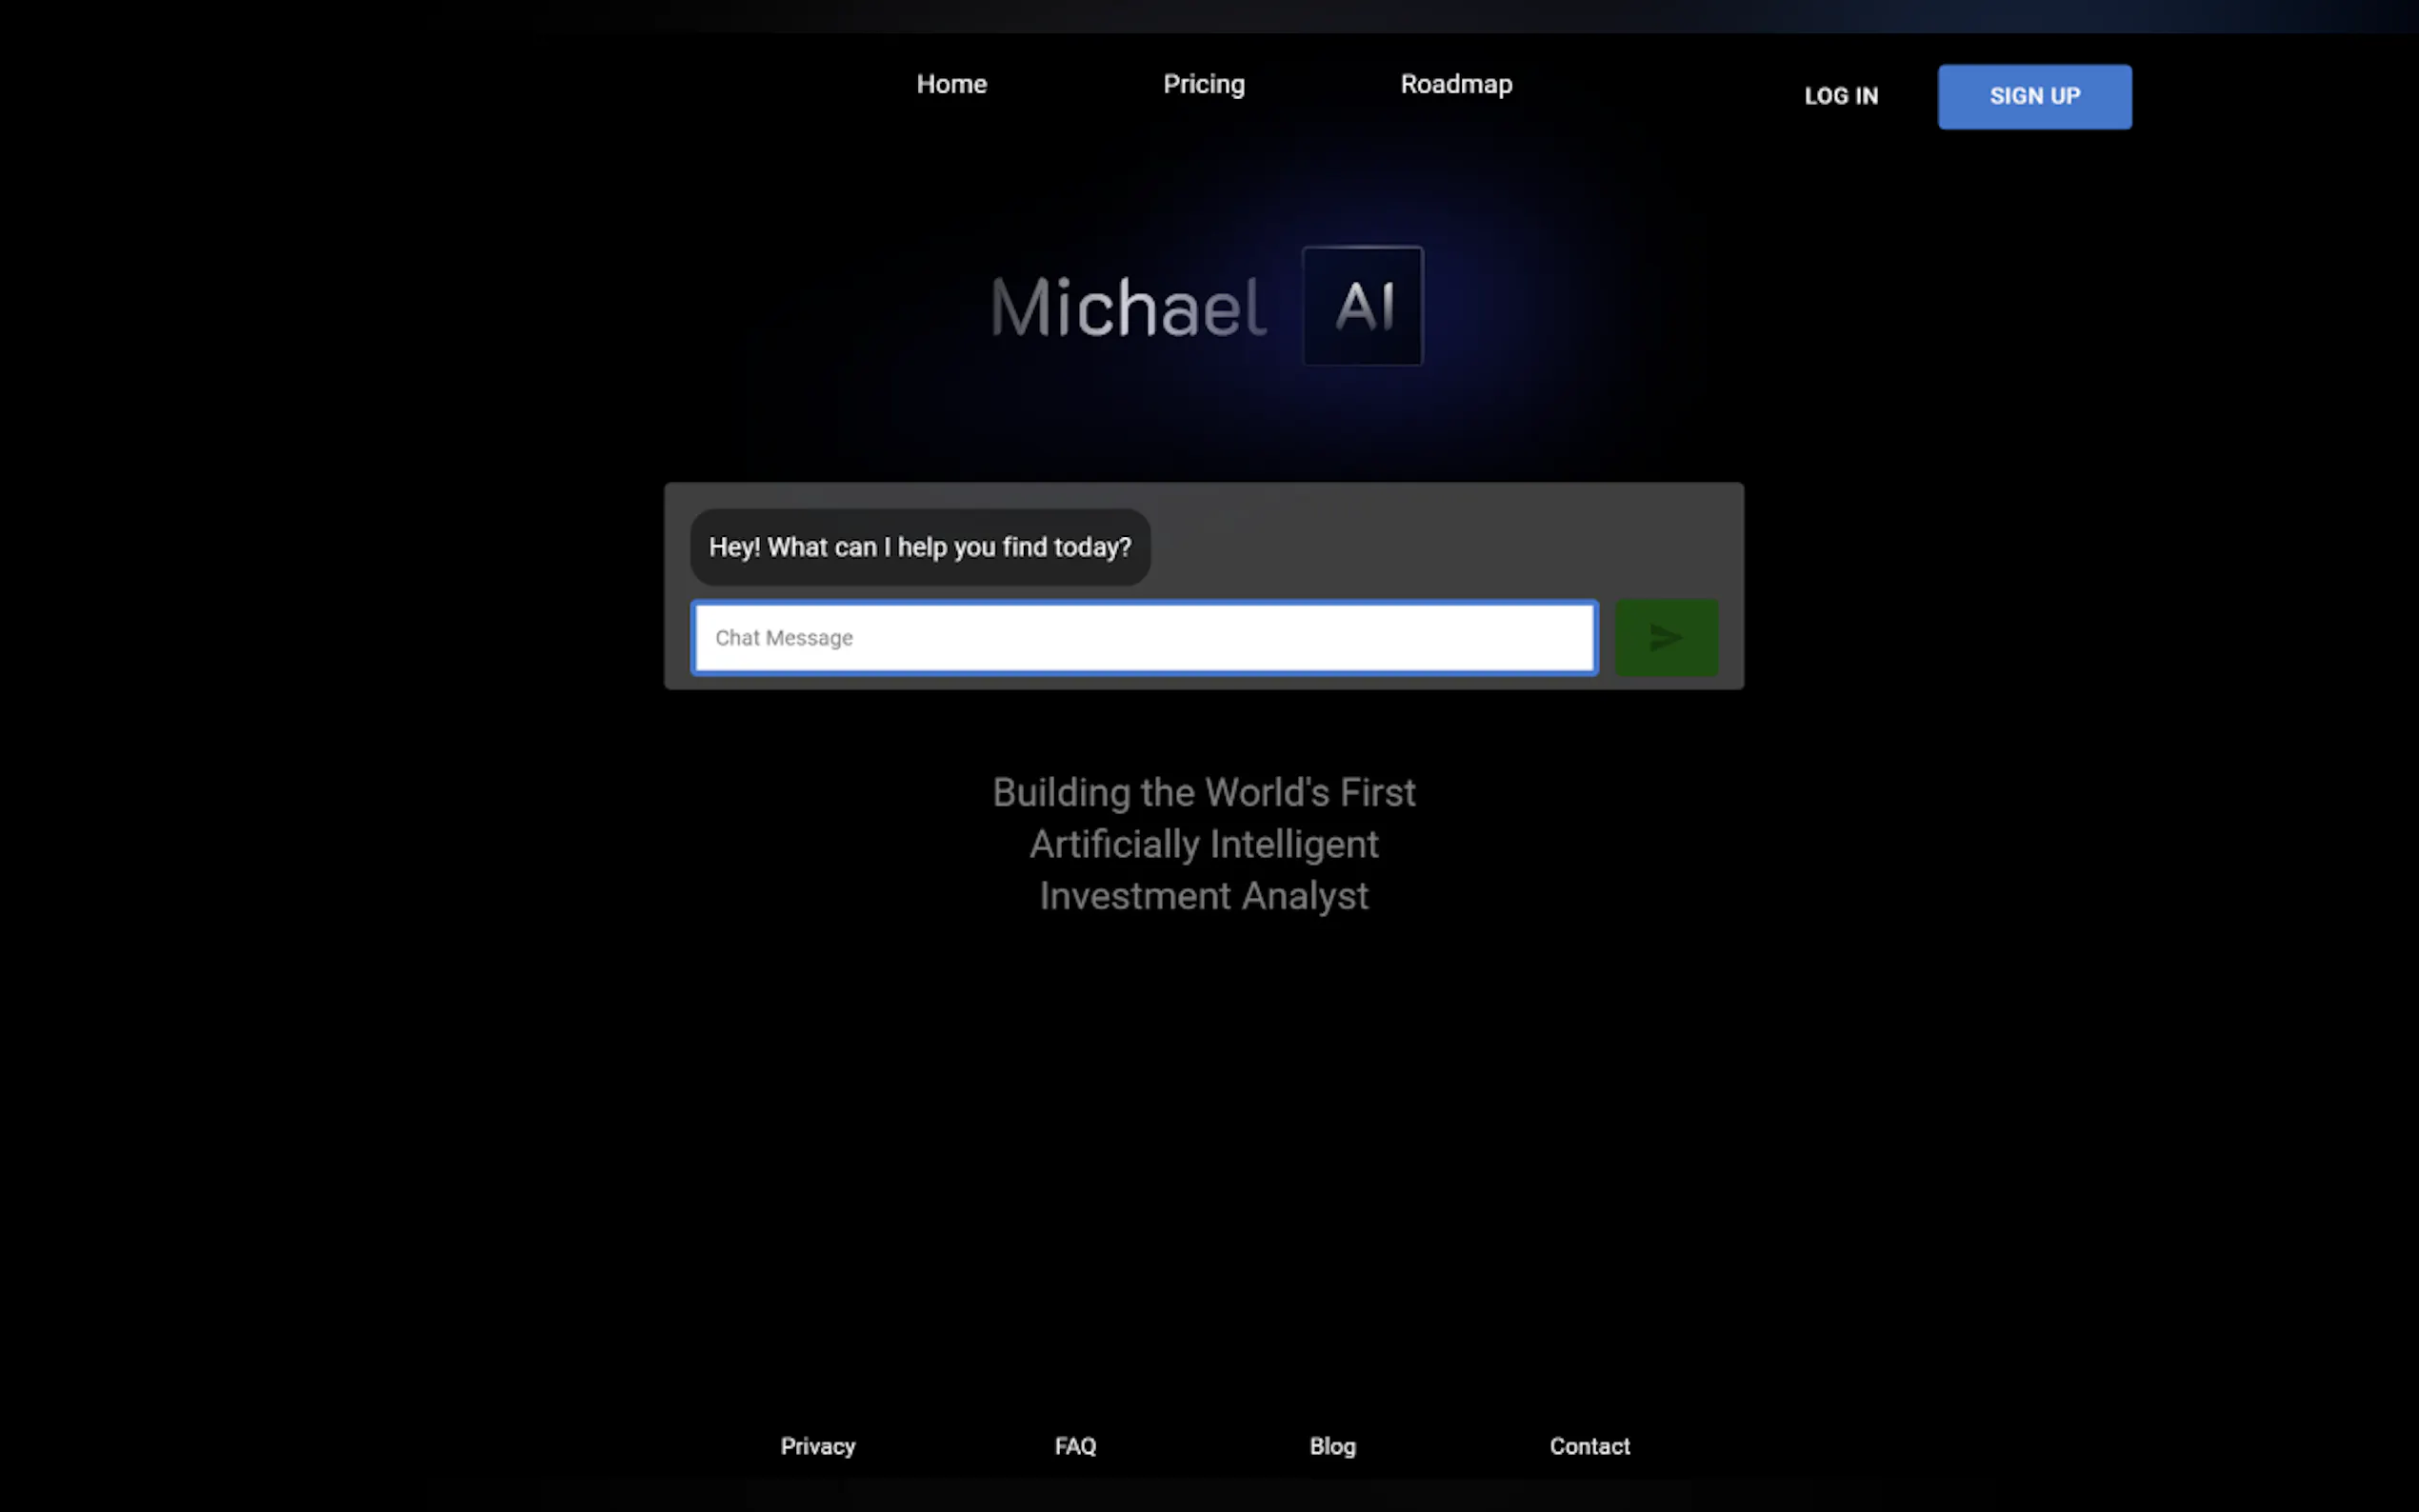Select the greeting chat bubble
2419x1512 pixels.
pos(919,547)
